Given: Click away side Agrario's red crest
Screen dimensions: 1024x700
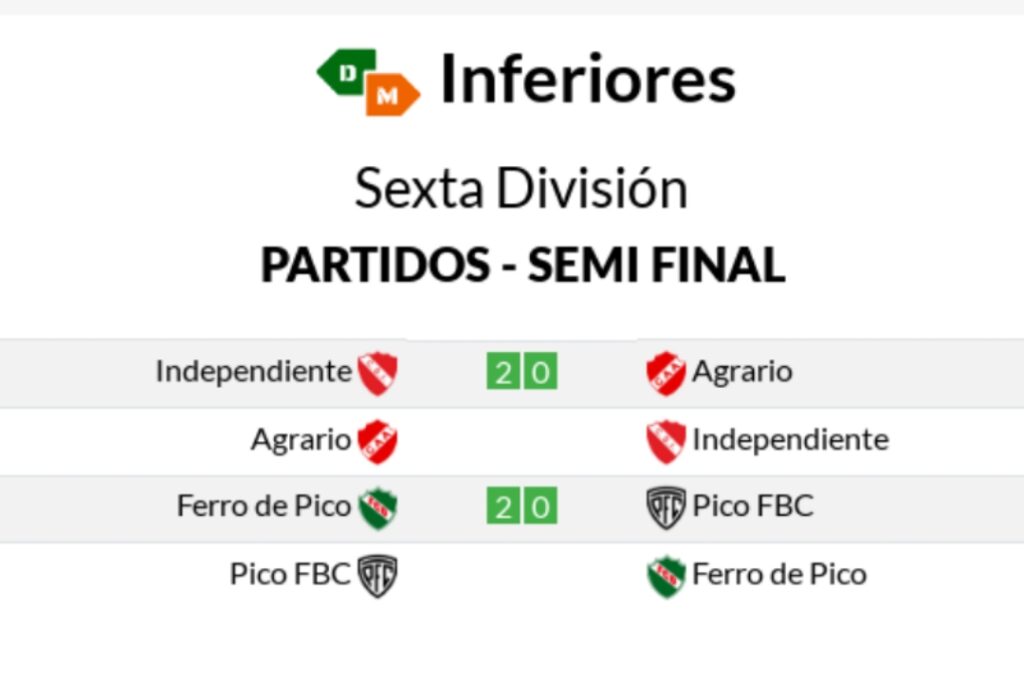Looking at the screenshot, I should [x=666, y=373].
